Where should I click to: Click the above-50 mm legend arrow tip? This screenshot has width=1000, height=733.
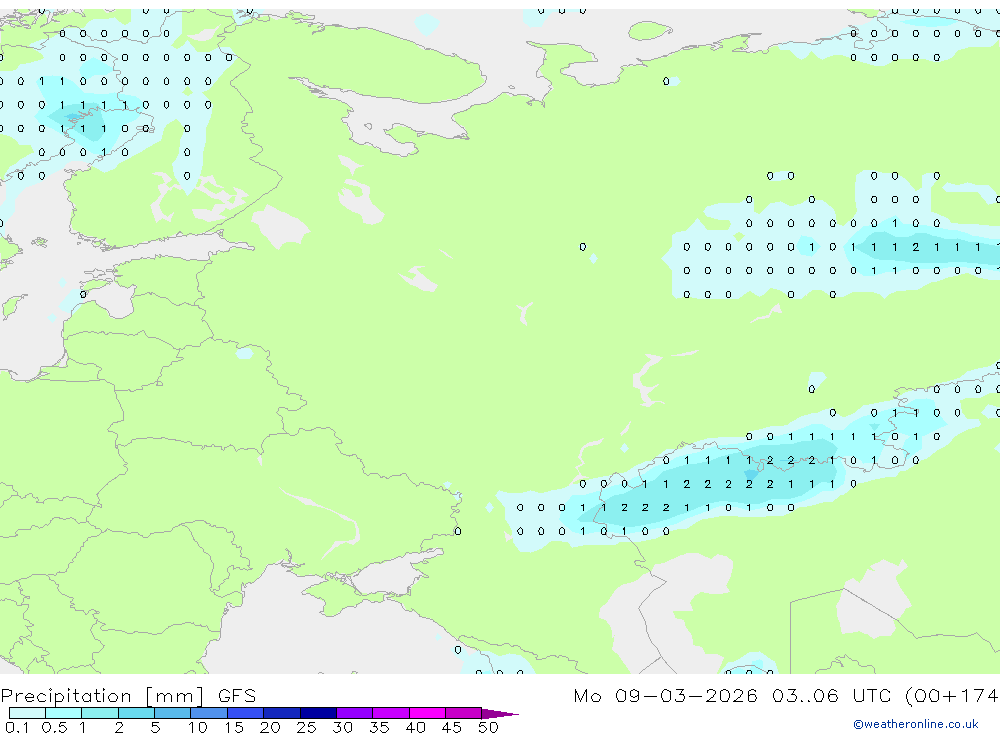[500, 713]
